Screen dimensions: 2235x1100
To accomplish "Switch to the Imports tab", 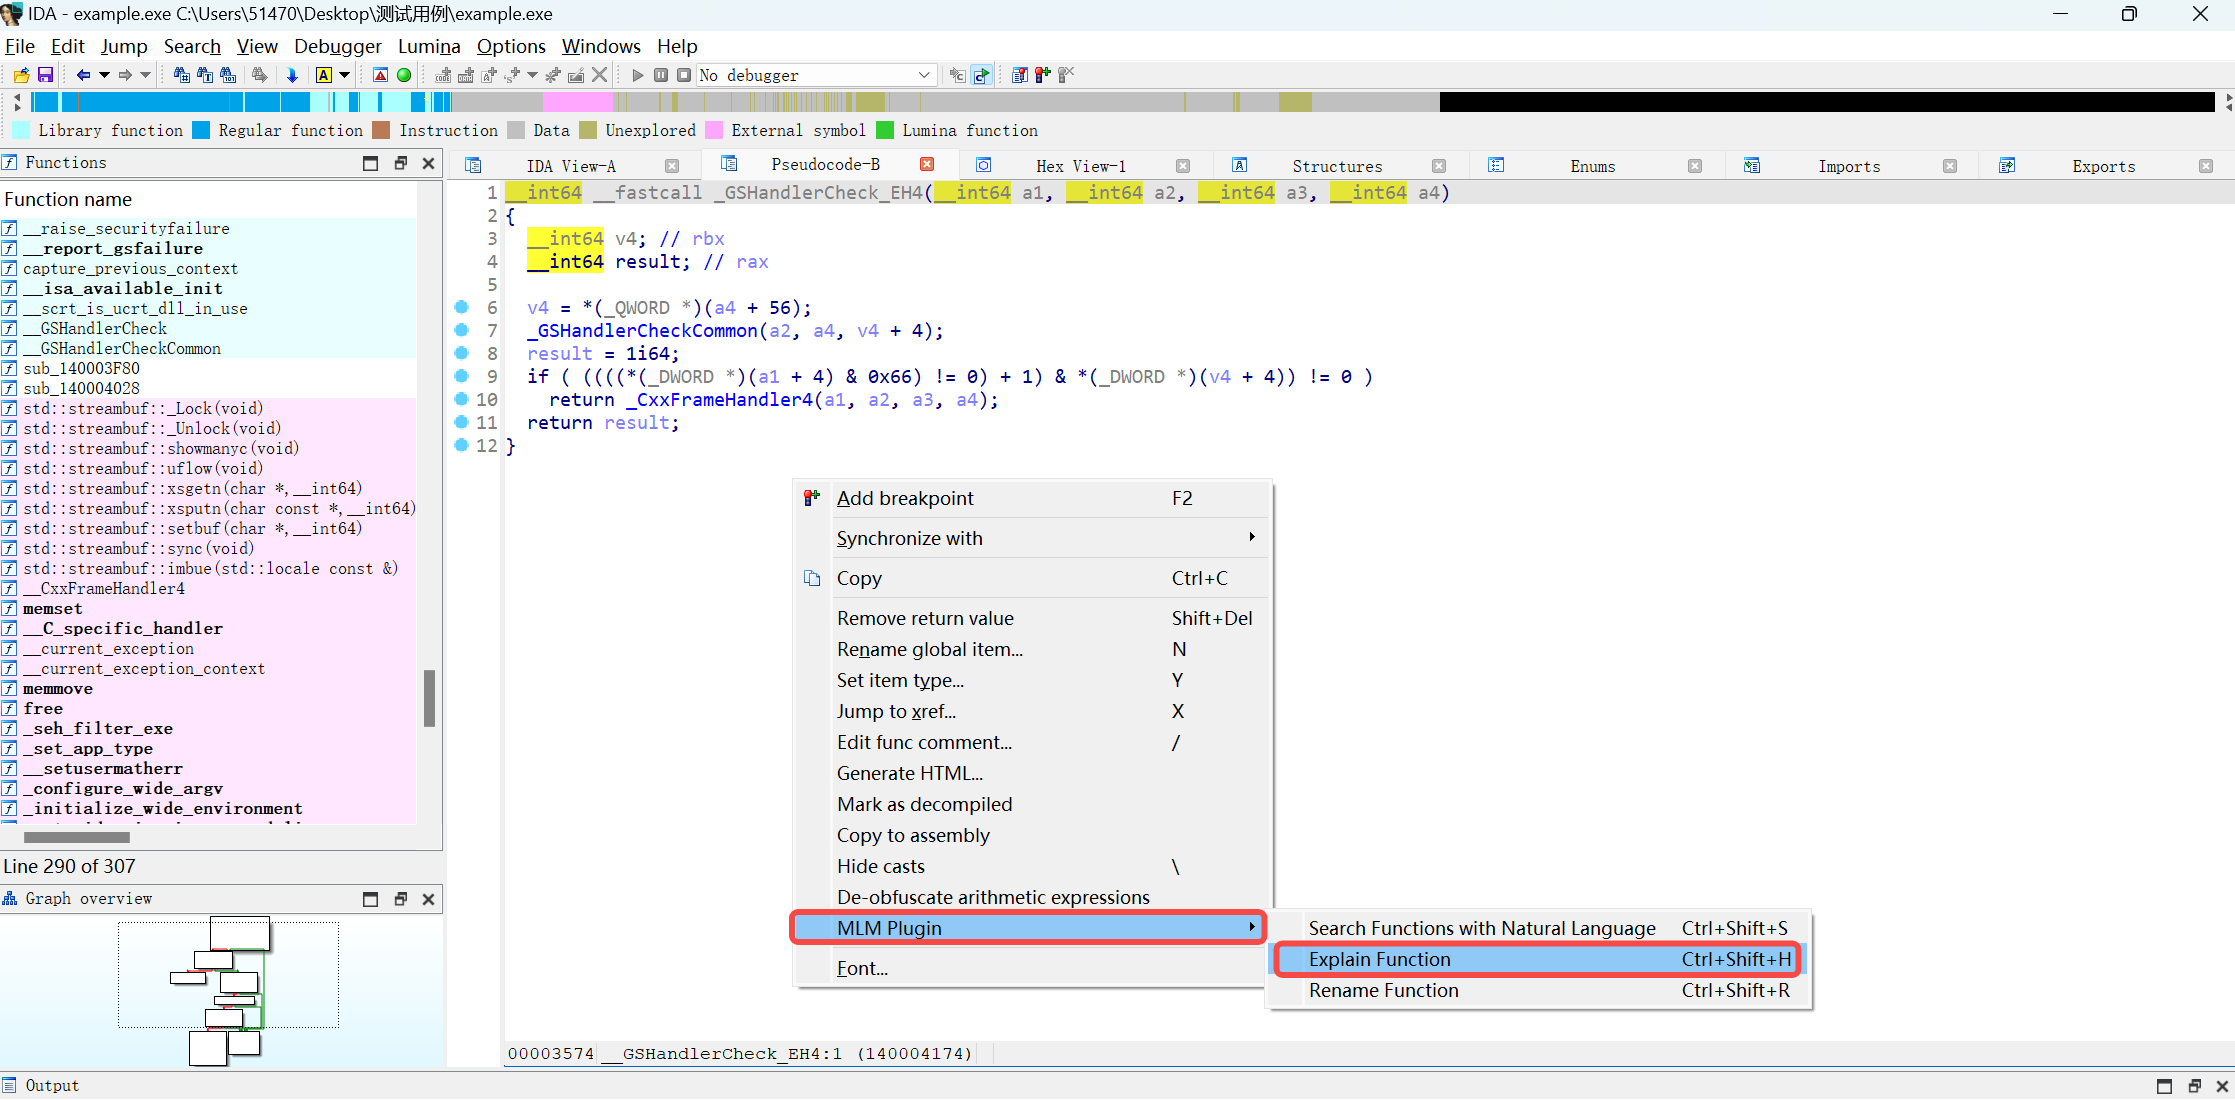I will (1848, 166).
